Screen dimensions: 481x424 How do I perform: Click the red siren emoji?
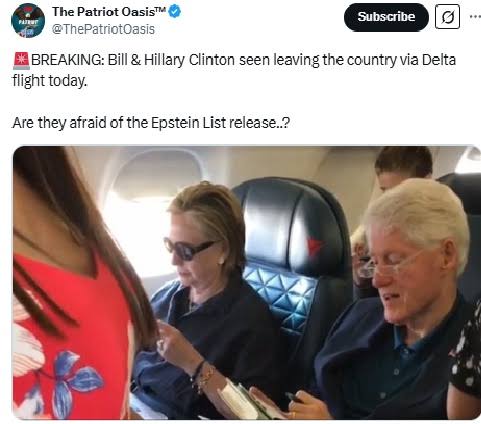pos(21,61)
